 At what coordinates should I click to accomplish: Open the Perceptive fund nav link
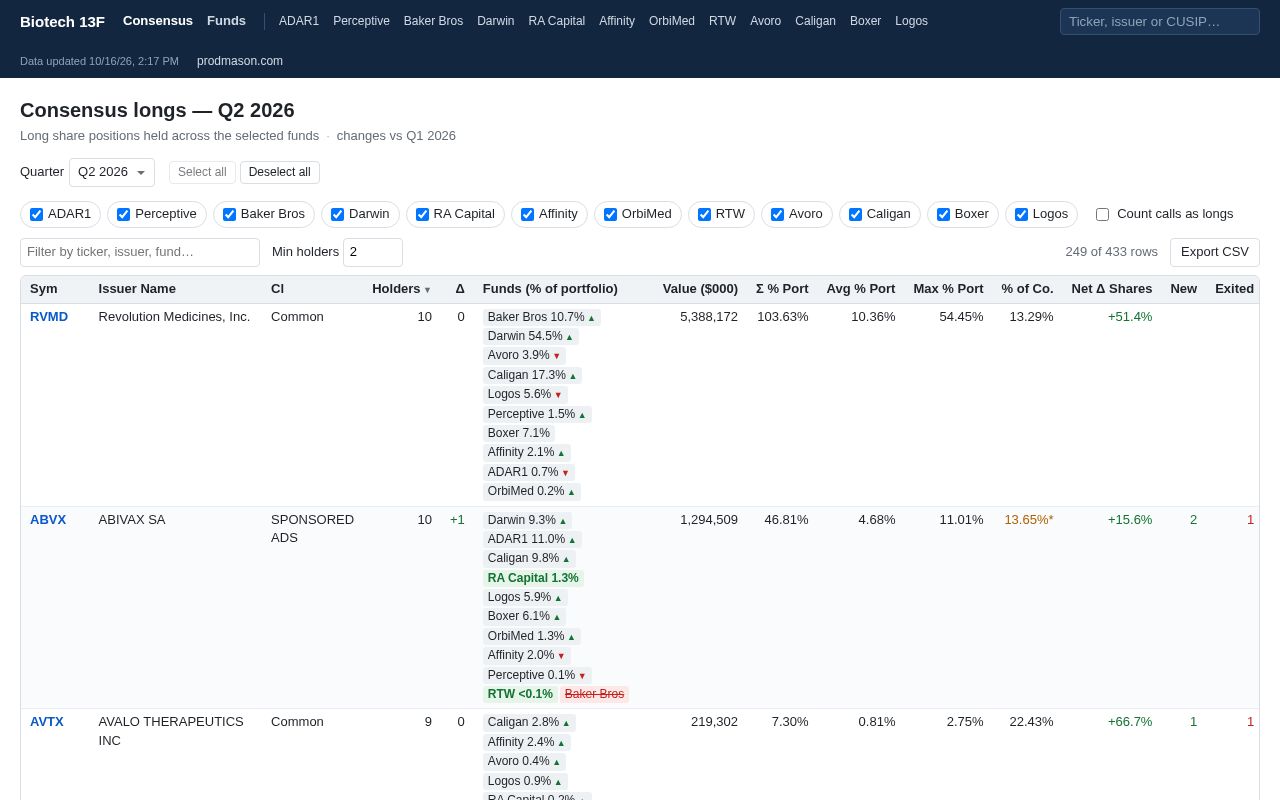point(361,21)
